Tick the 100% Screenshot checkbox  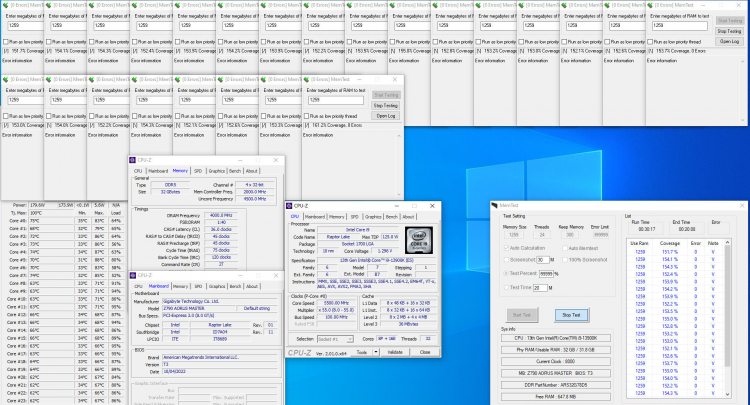click(x=567, y=259)
